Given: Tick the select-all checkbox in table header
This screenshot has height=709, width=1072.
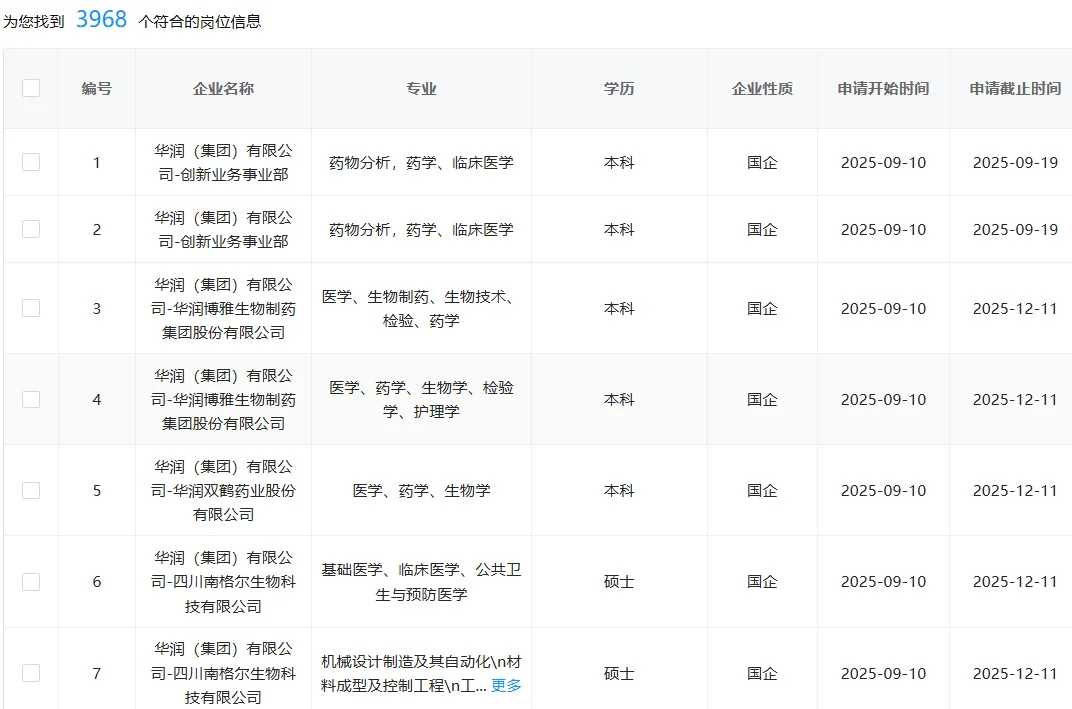Looking at the screenshot, I should tap(31, 88).
